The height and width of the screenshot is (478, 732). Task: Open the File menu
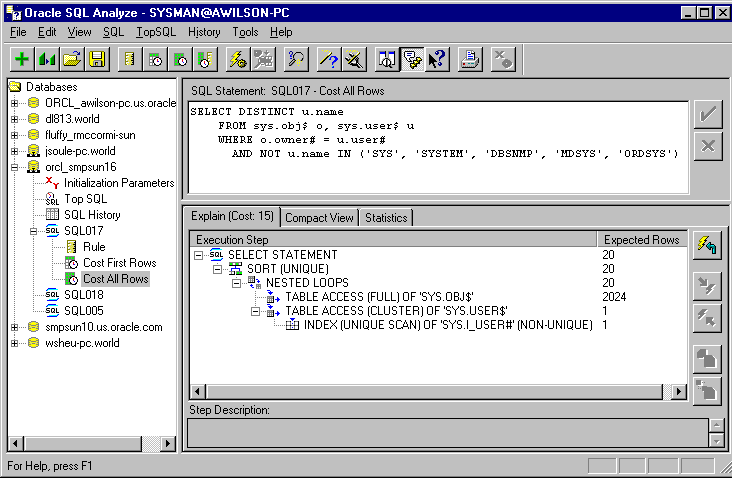[18, 32]
